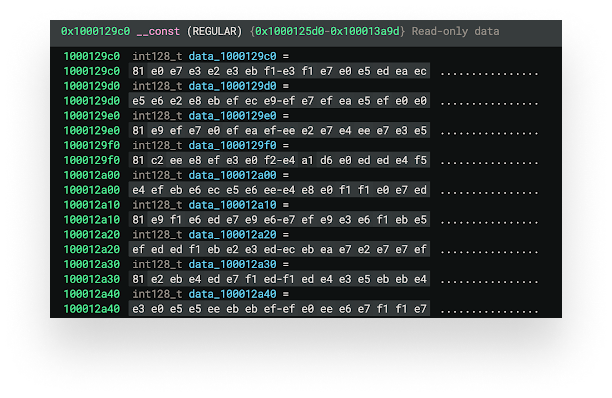Select symbol data_100012a30
612x398 pixels.
point(233,264)
